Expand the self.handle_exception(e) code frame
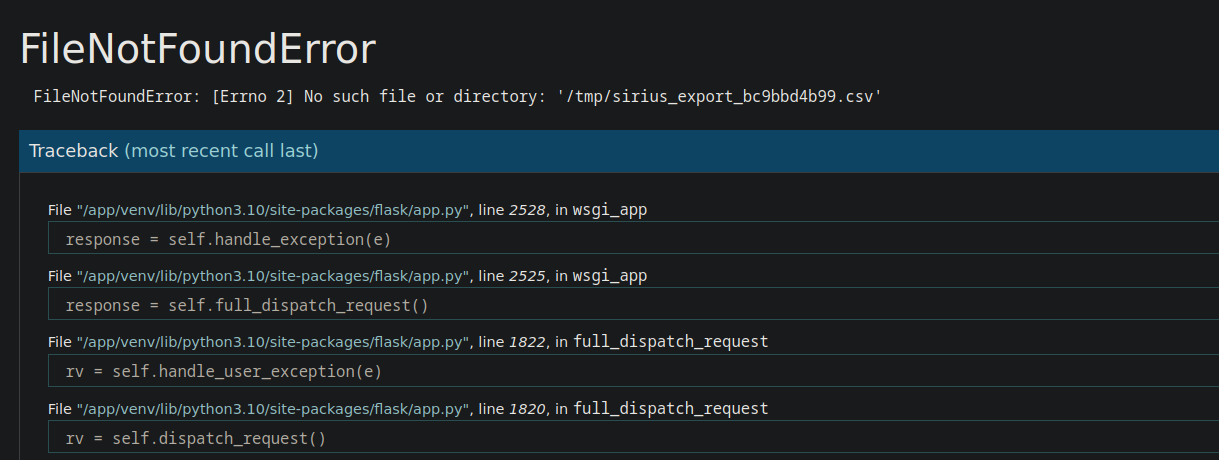1219x460 pixels. 633,239
